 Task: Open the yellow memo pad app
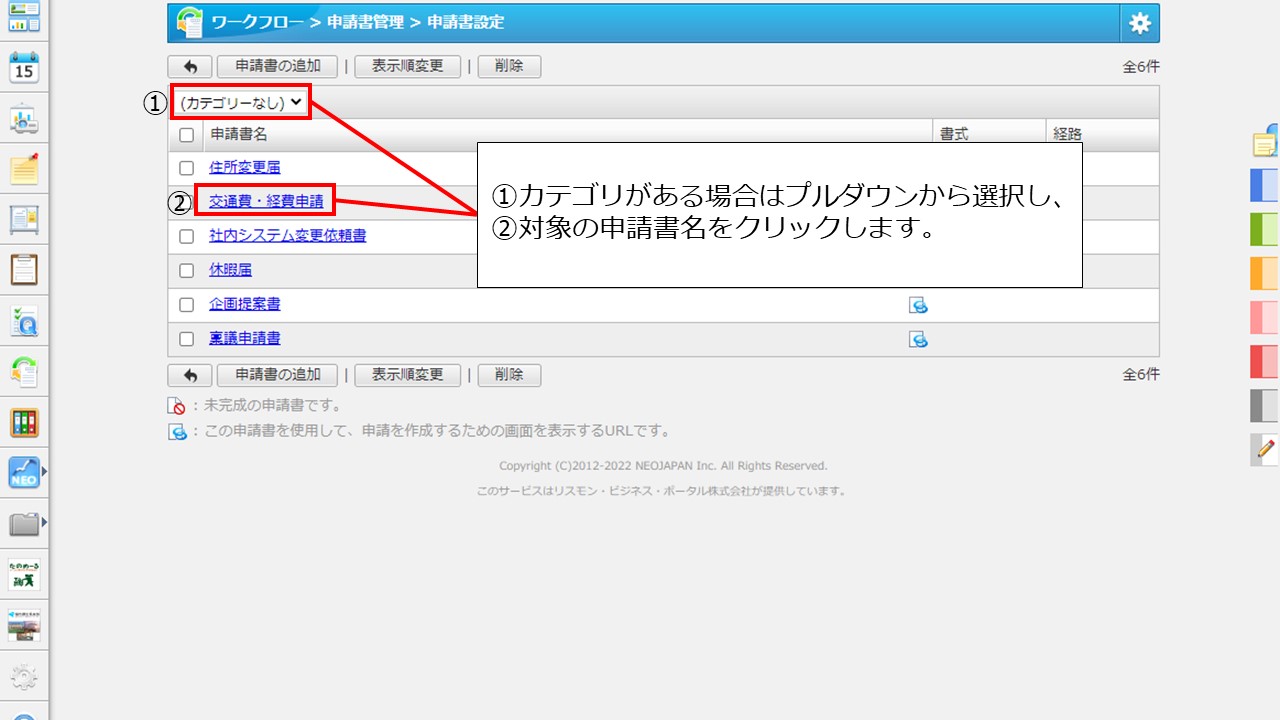(x=25, y=169)
